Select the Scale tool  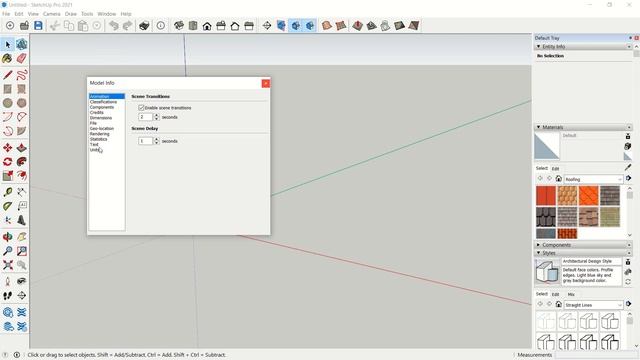(x=7, y=176)
